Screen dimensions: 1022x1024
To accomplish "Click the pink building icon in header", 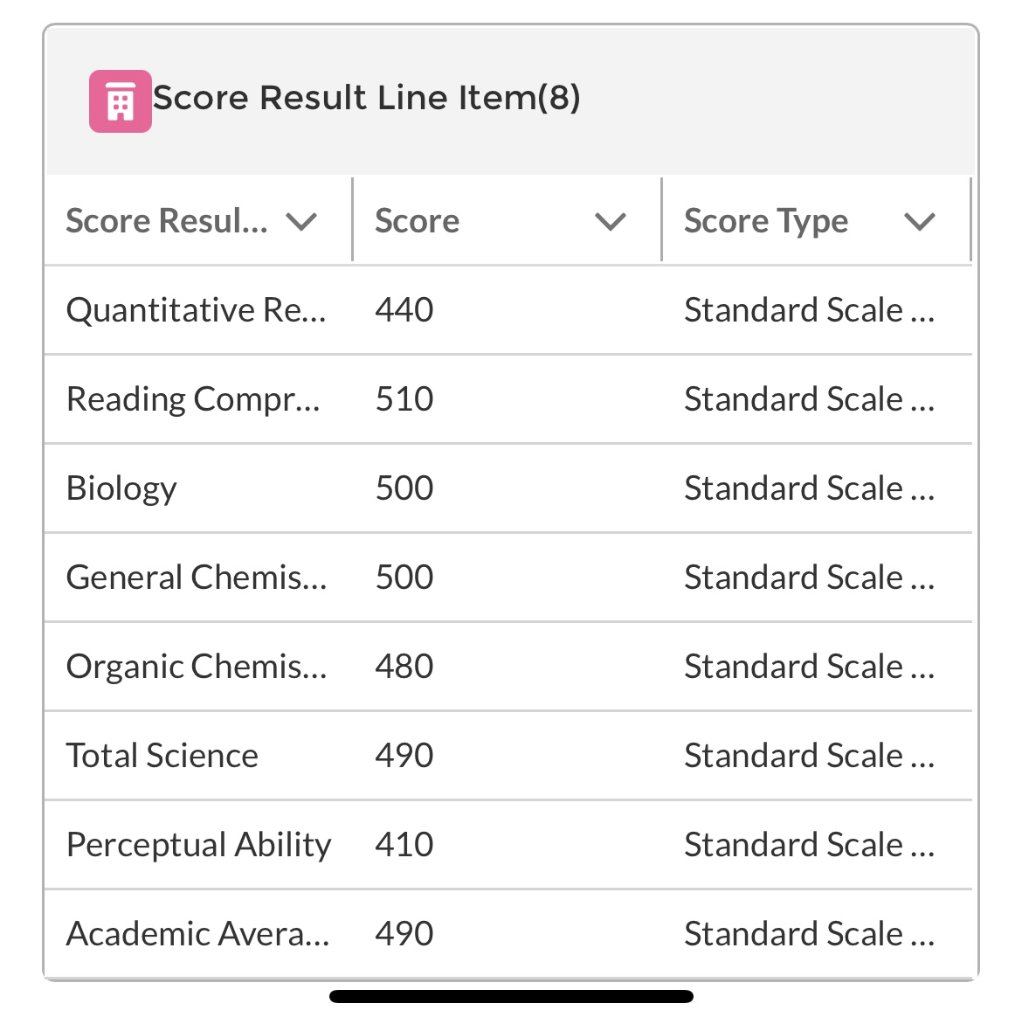I will tap(120, 101).
